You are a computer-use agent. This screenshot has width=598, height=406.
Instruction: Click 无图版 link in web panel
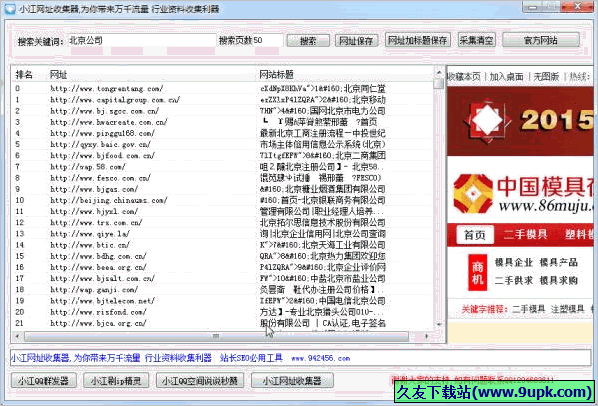click(x=546, y=77)
